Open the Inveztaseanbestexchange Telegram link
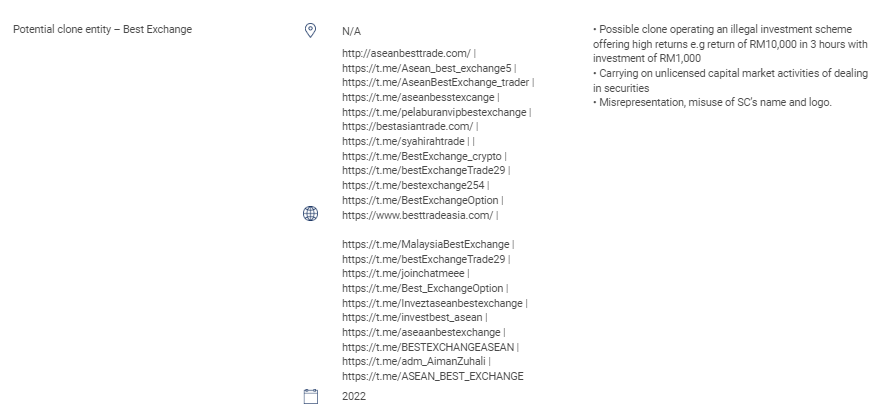Screen dimensions: 883x412 coord(432,303)
